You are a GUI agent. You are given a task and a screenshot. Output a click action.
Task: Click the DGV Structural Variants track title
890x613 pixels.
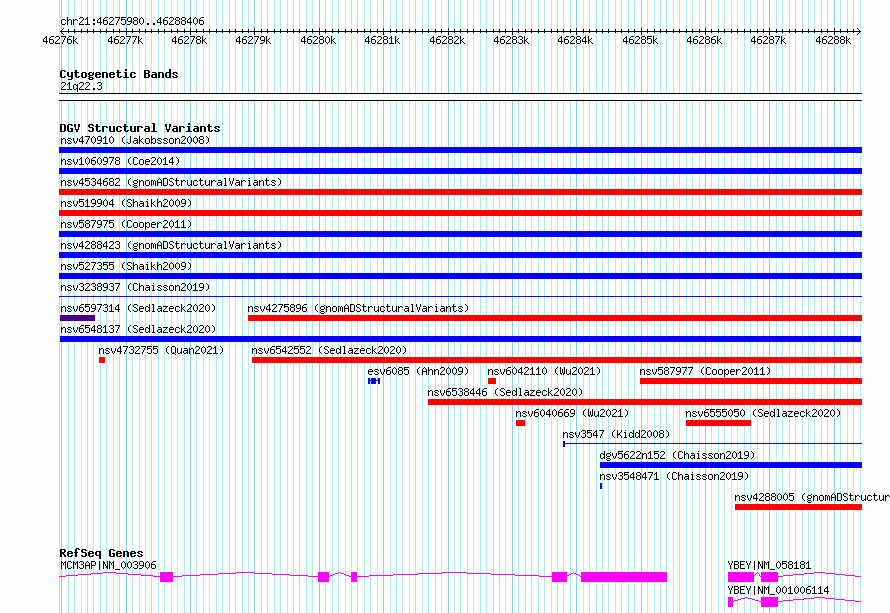point(140,128)
